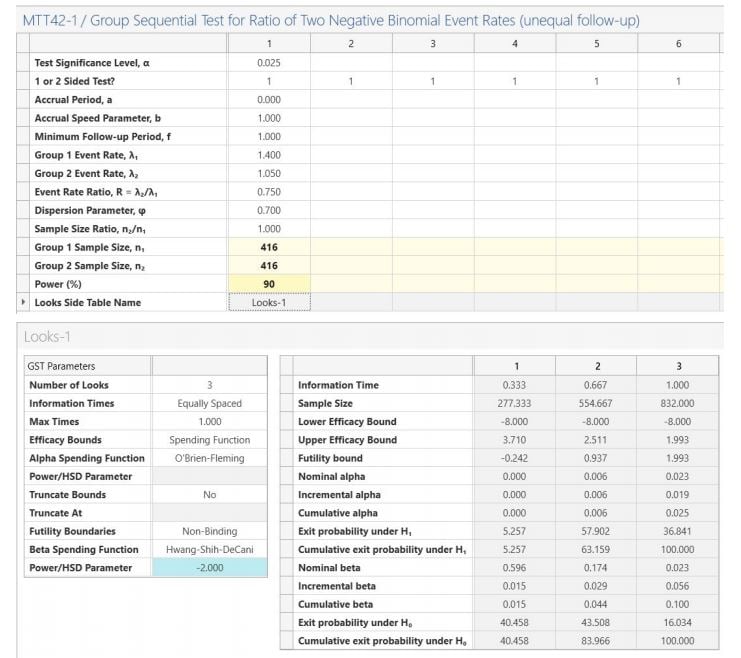Image resolution: width=741 pixels, height=658 pixels.
Task: Click Information Time value 0.333
Action: coord(514,385)
